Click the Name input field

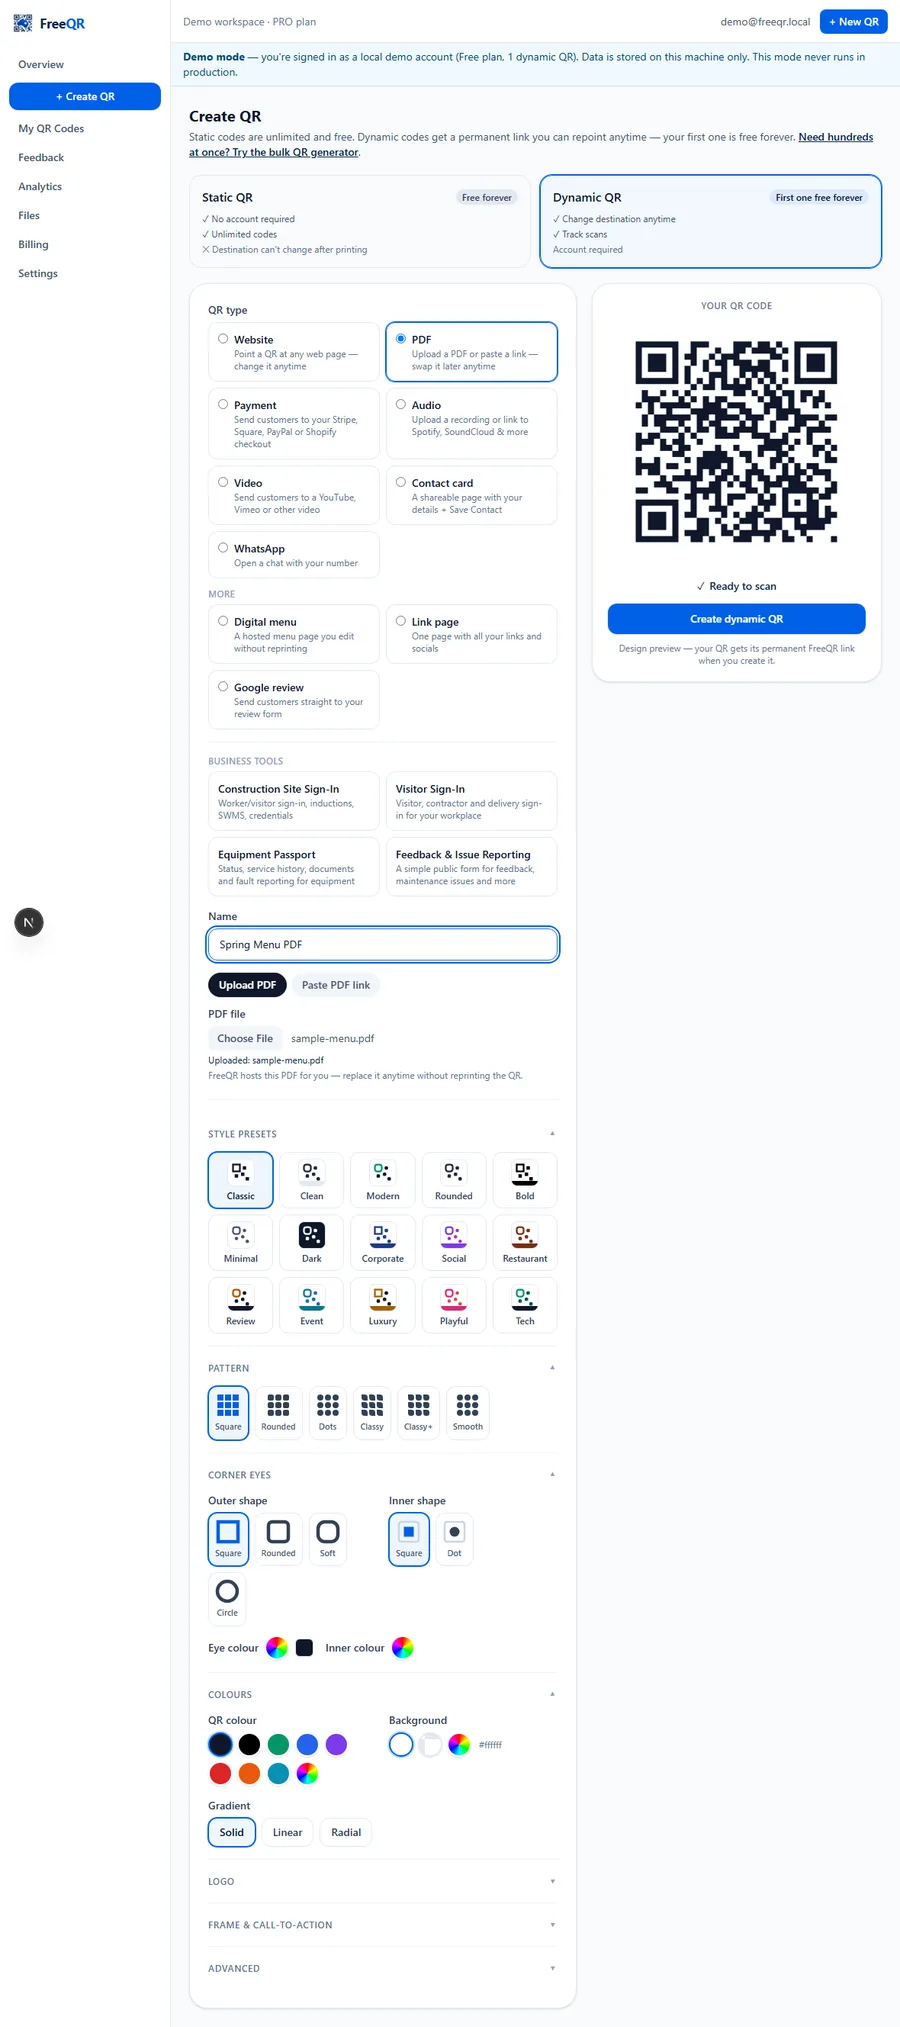382,944
